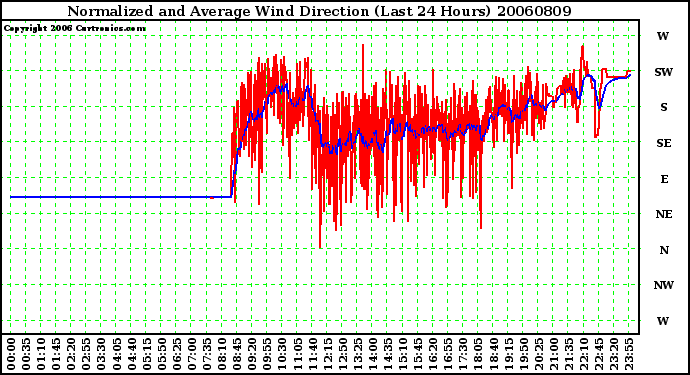
Task: Click the '23:55' time axis label
Action: (x=628, y=354)
